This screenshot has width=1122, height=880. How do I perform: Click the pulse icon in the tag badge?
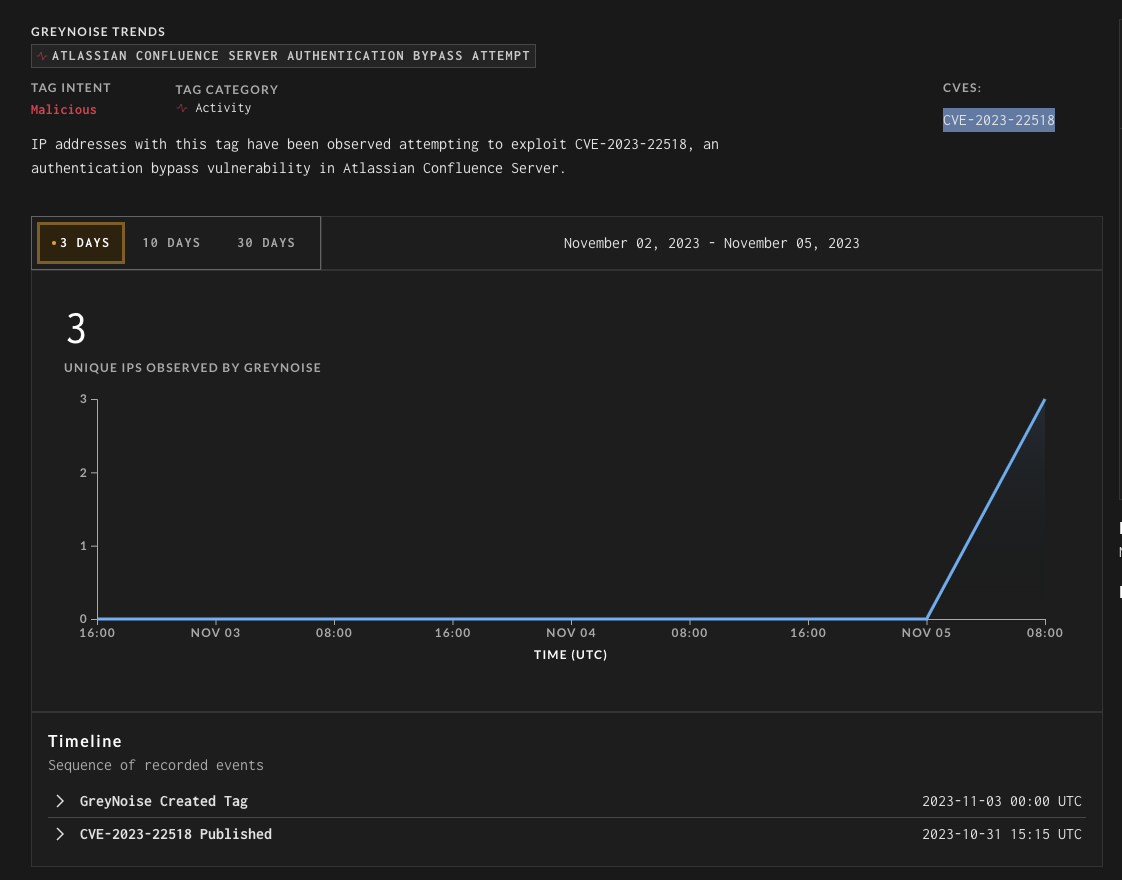pyautogui.click(x=42, y=56)
